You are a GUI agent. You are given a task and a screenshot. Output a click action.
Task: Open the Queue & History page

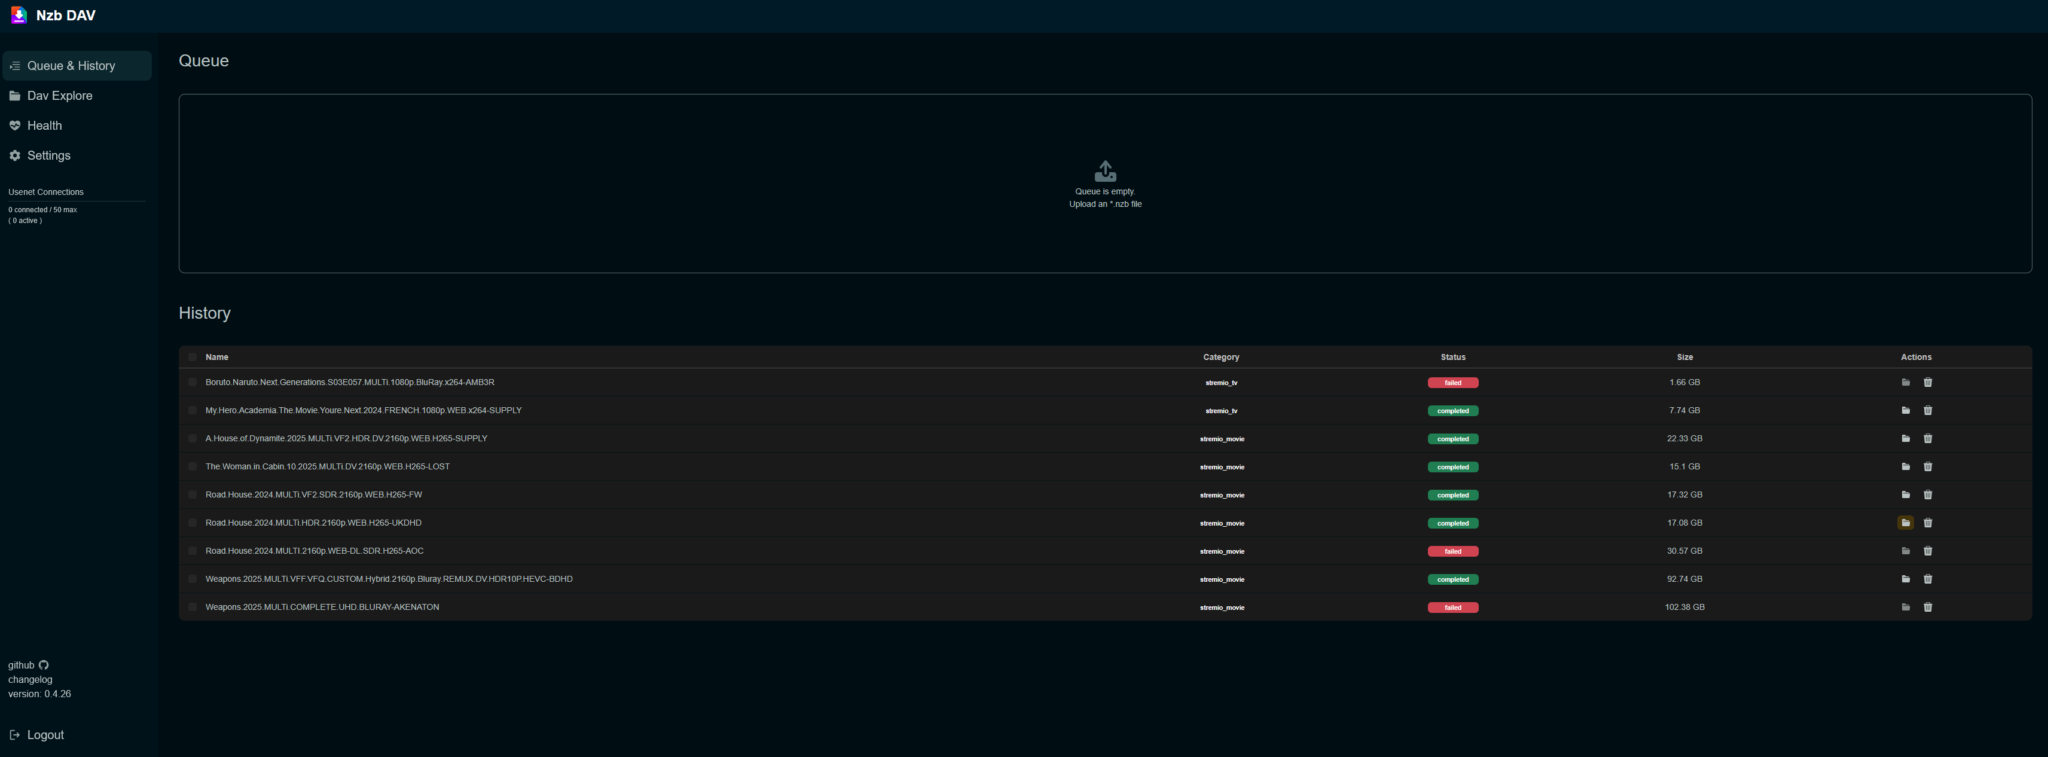click(x=77, y=66)
